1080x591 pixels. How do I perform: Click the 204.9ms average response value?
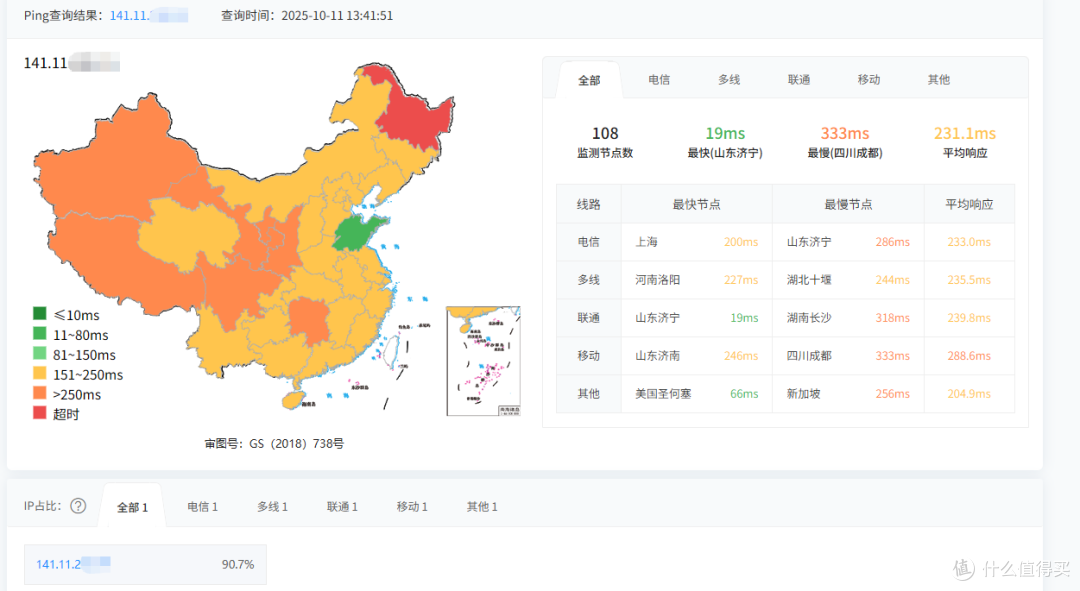point(969,393)
